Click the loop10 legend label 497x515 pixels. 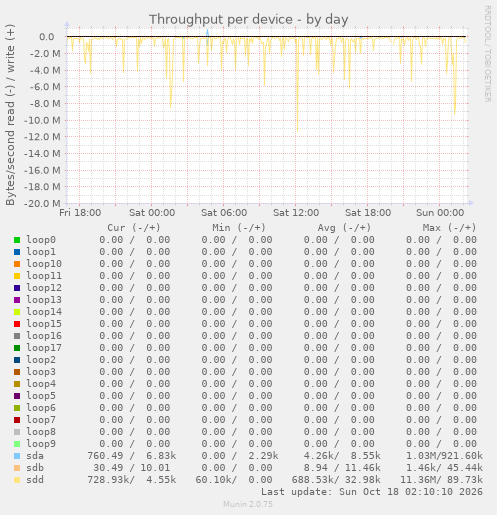tap(44, 264)
